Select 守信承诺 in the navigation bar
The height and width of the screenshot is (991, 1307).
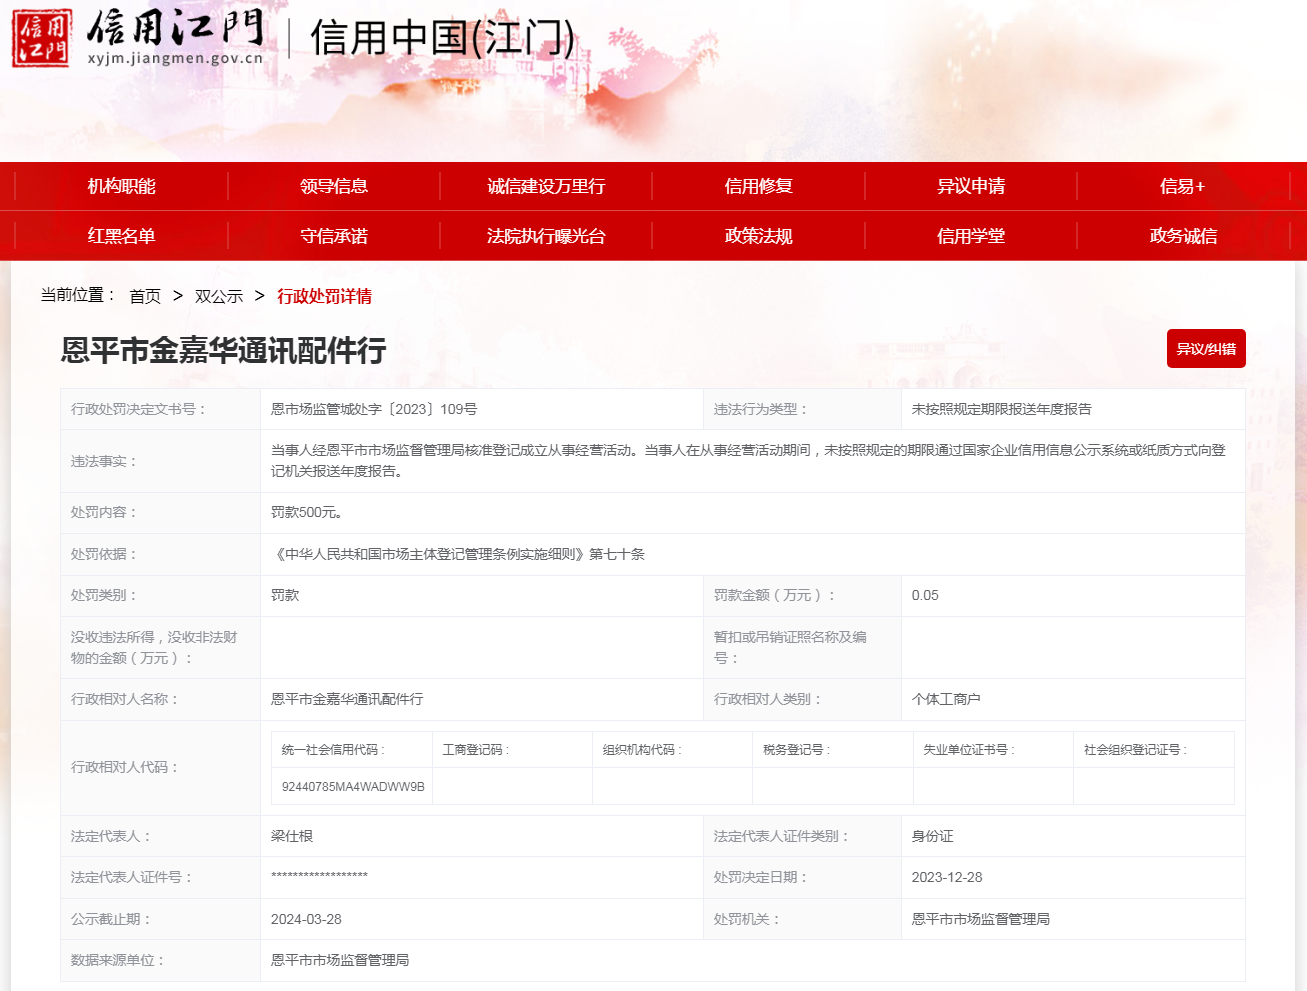pyautogui.click(x=334, y=236)
